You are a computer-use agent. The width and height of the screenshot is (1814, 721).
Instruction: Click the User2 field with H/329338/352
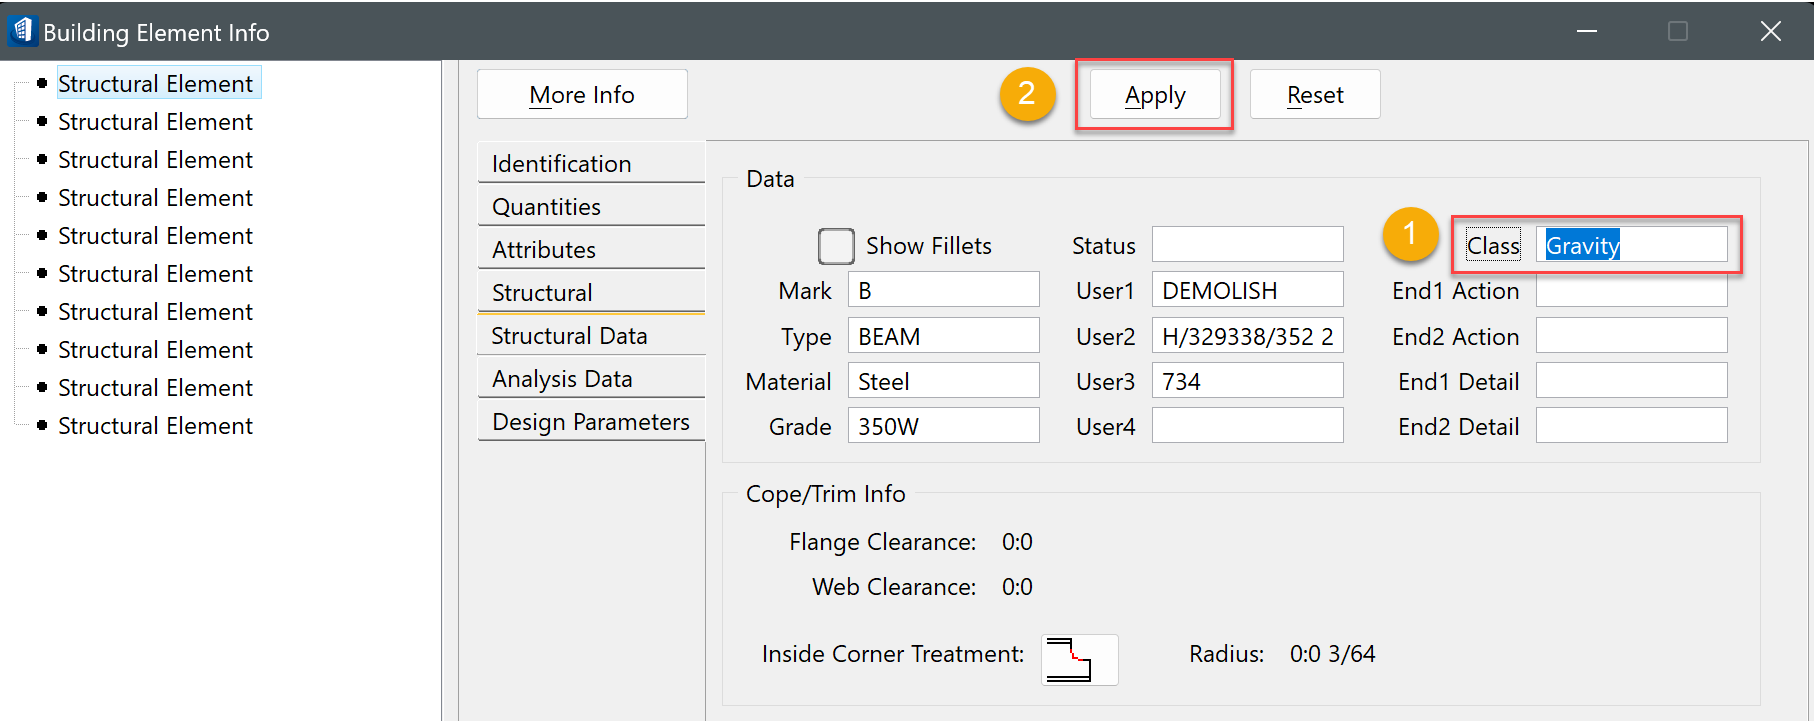click(1247, 336)
